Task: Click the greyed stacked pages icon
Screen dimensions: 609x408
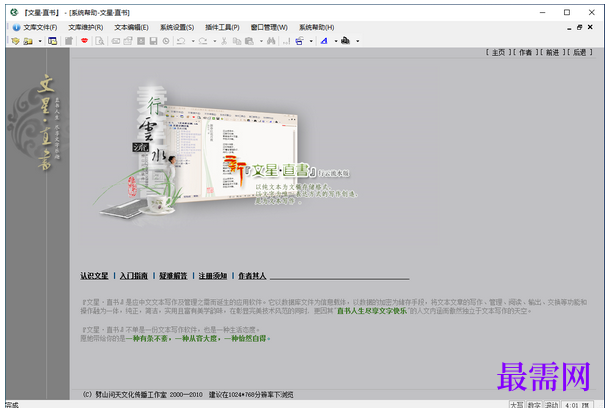Action: coord(128,41)
